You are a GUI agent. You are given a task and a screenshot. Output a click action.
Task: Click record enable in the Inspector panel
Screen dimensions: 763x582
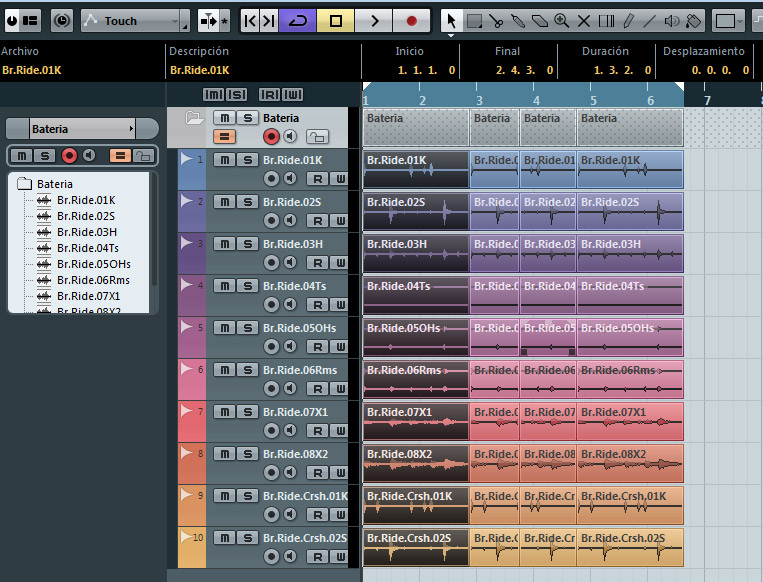pyautogui.click(x=70, y=156)
